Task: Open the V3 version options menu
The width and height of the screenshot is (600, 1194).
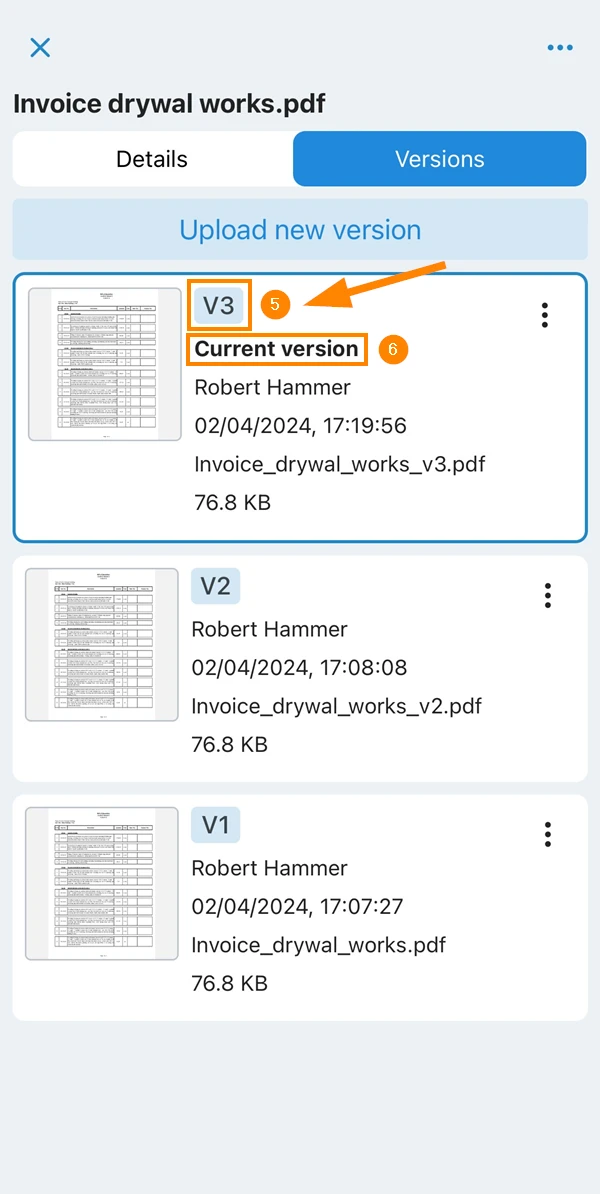Action: tap(544, 314)
